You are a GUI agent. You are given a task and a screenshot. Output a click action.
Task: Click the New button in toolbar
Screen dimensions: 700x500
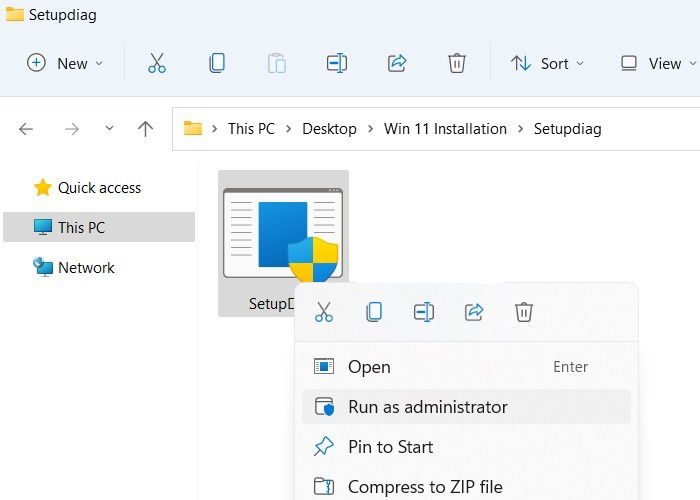click(65, 63)
